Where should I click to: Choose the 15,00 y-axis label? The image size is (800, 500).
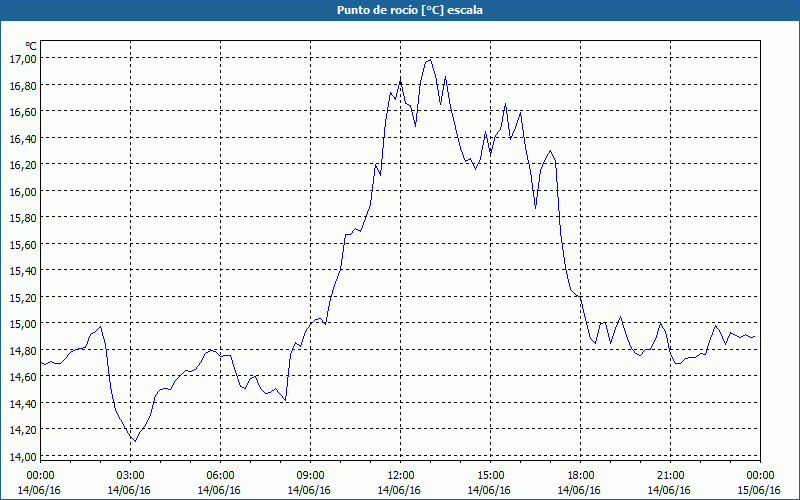pos(23,324)
